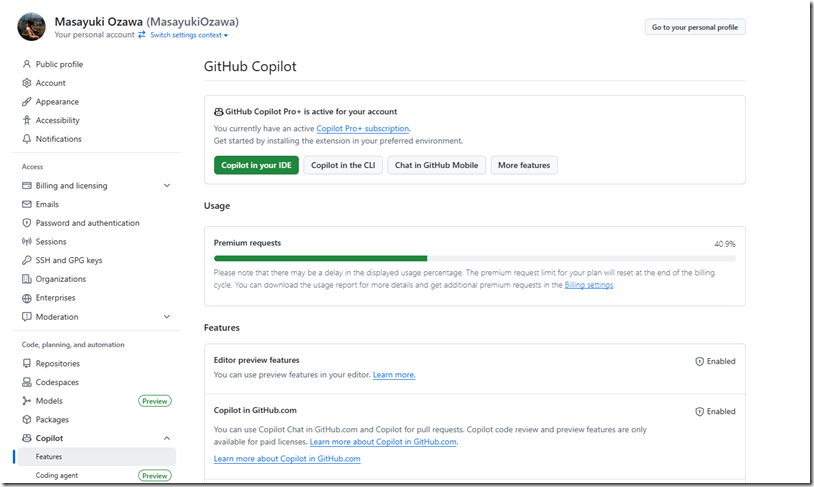The height and width of the screenshot is (487, 814).
Task: Click Enabled status for Copilot in GitHub.com
Action: [721, 412]
